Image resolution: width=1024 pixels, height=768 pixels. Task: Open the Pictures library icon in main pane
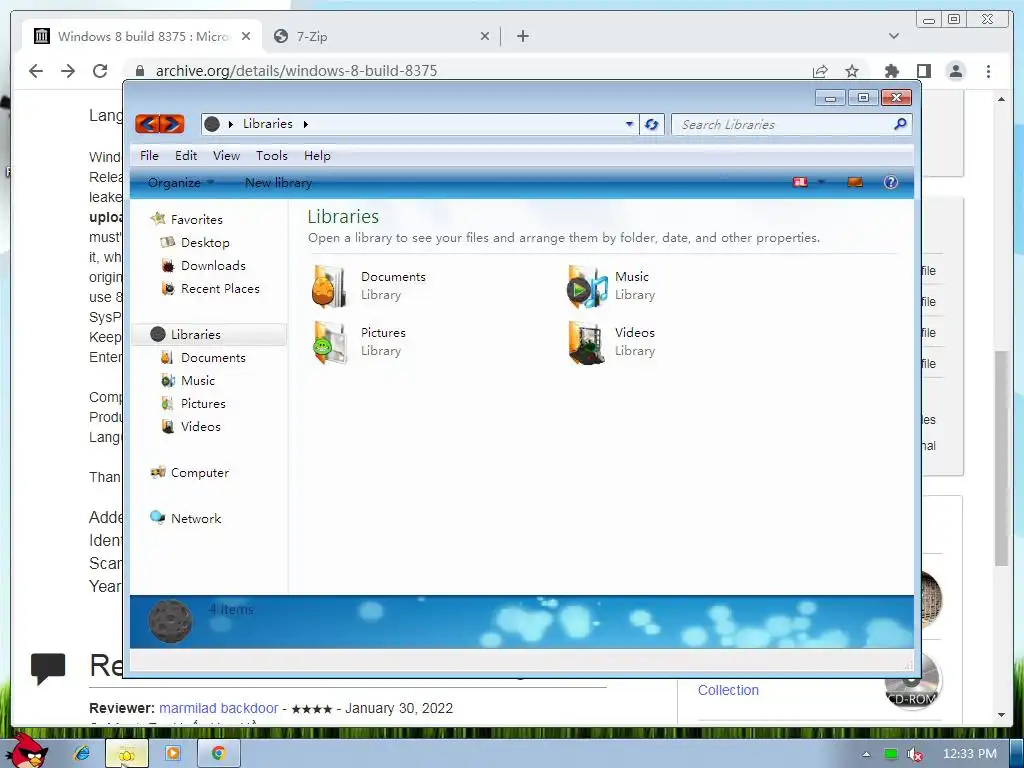pos(329,342)
